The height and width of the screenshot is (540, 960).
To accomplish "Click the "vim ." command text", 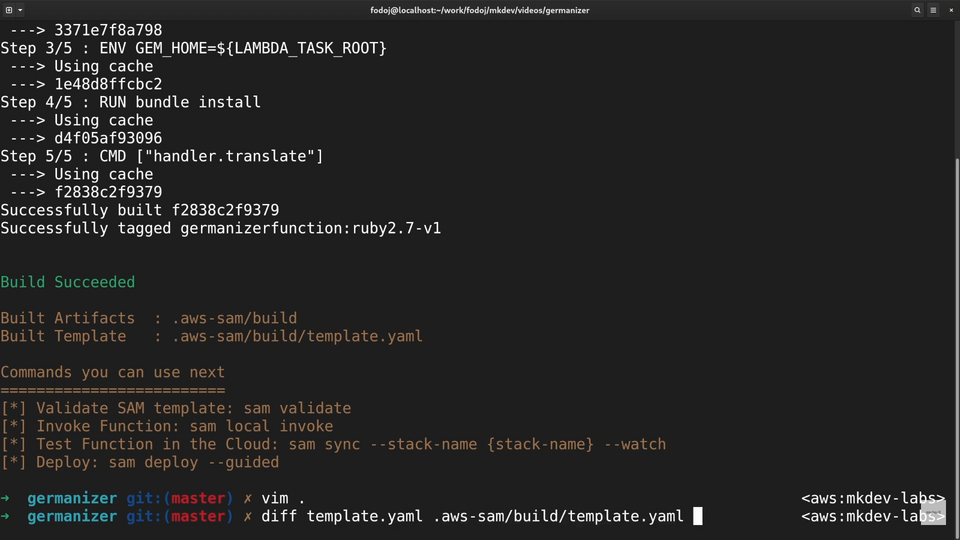I will [283, 498].
